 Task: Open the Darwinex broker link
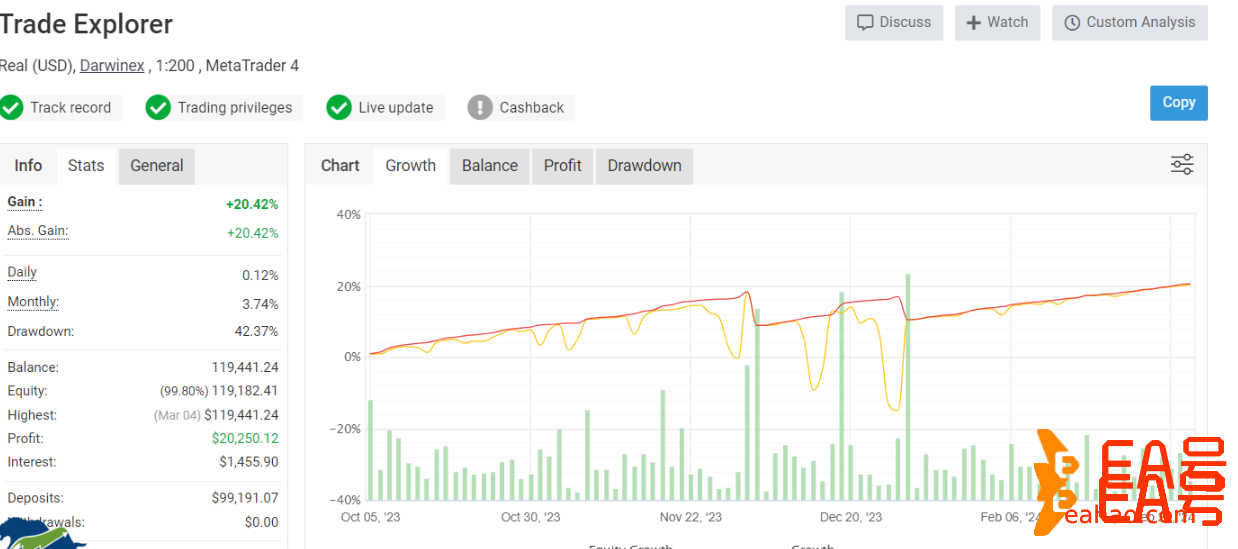(113, 66)
